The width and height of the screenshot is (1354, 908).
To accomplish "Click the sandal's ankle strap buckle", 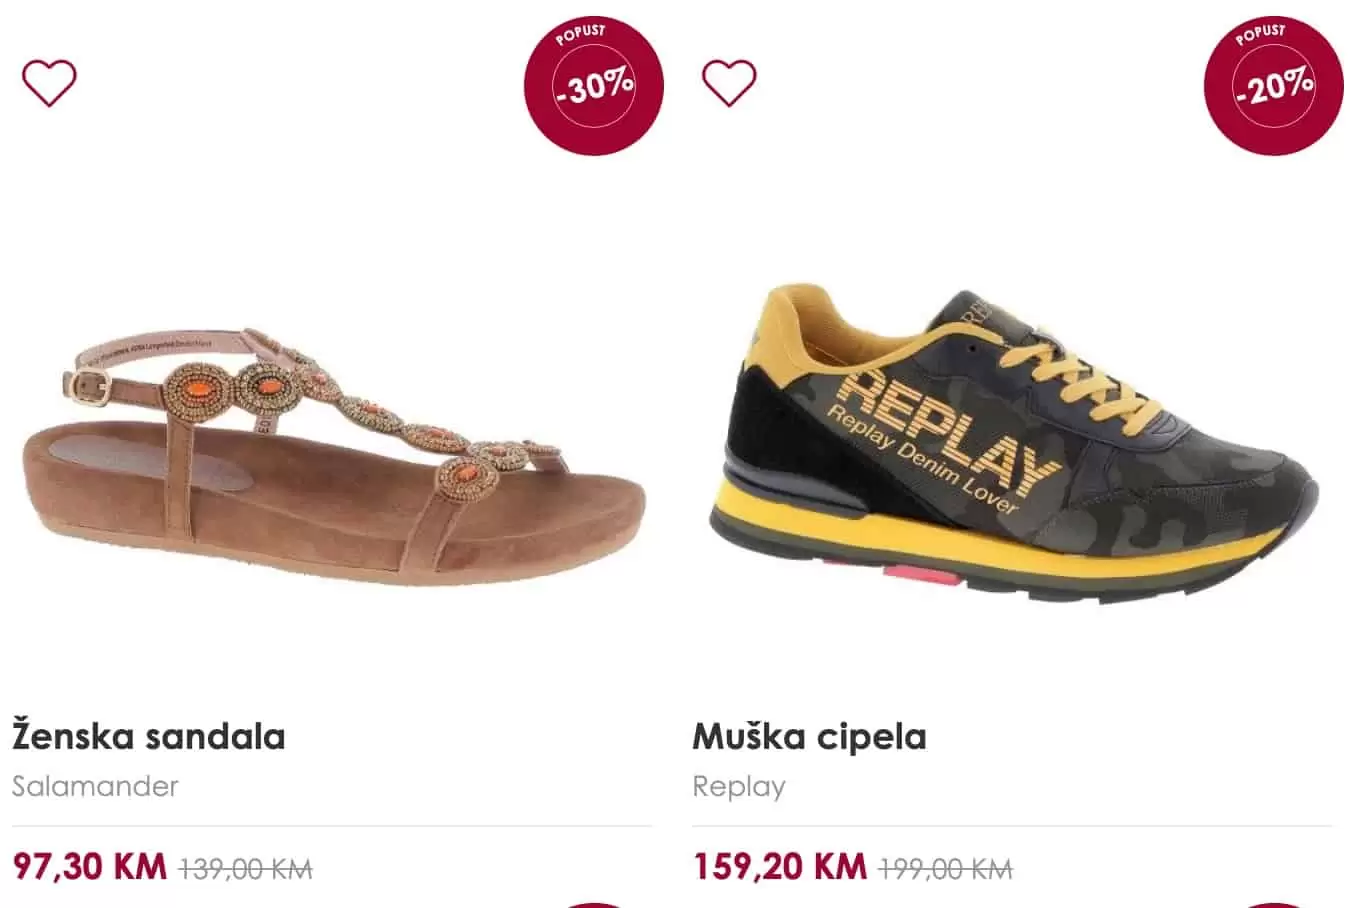I will [x=90, y=386].
